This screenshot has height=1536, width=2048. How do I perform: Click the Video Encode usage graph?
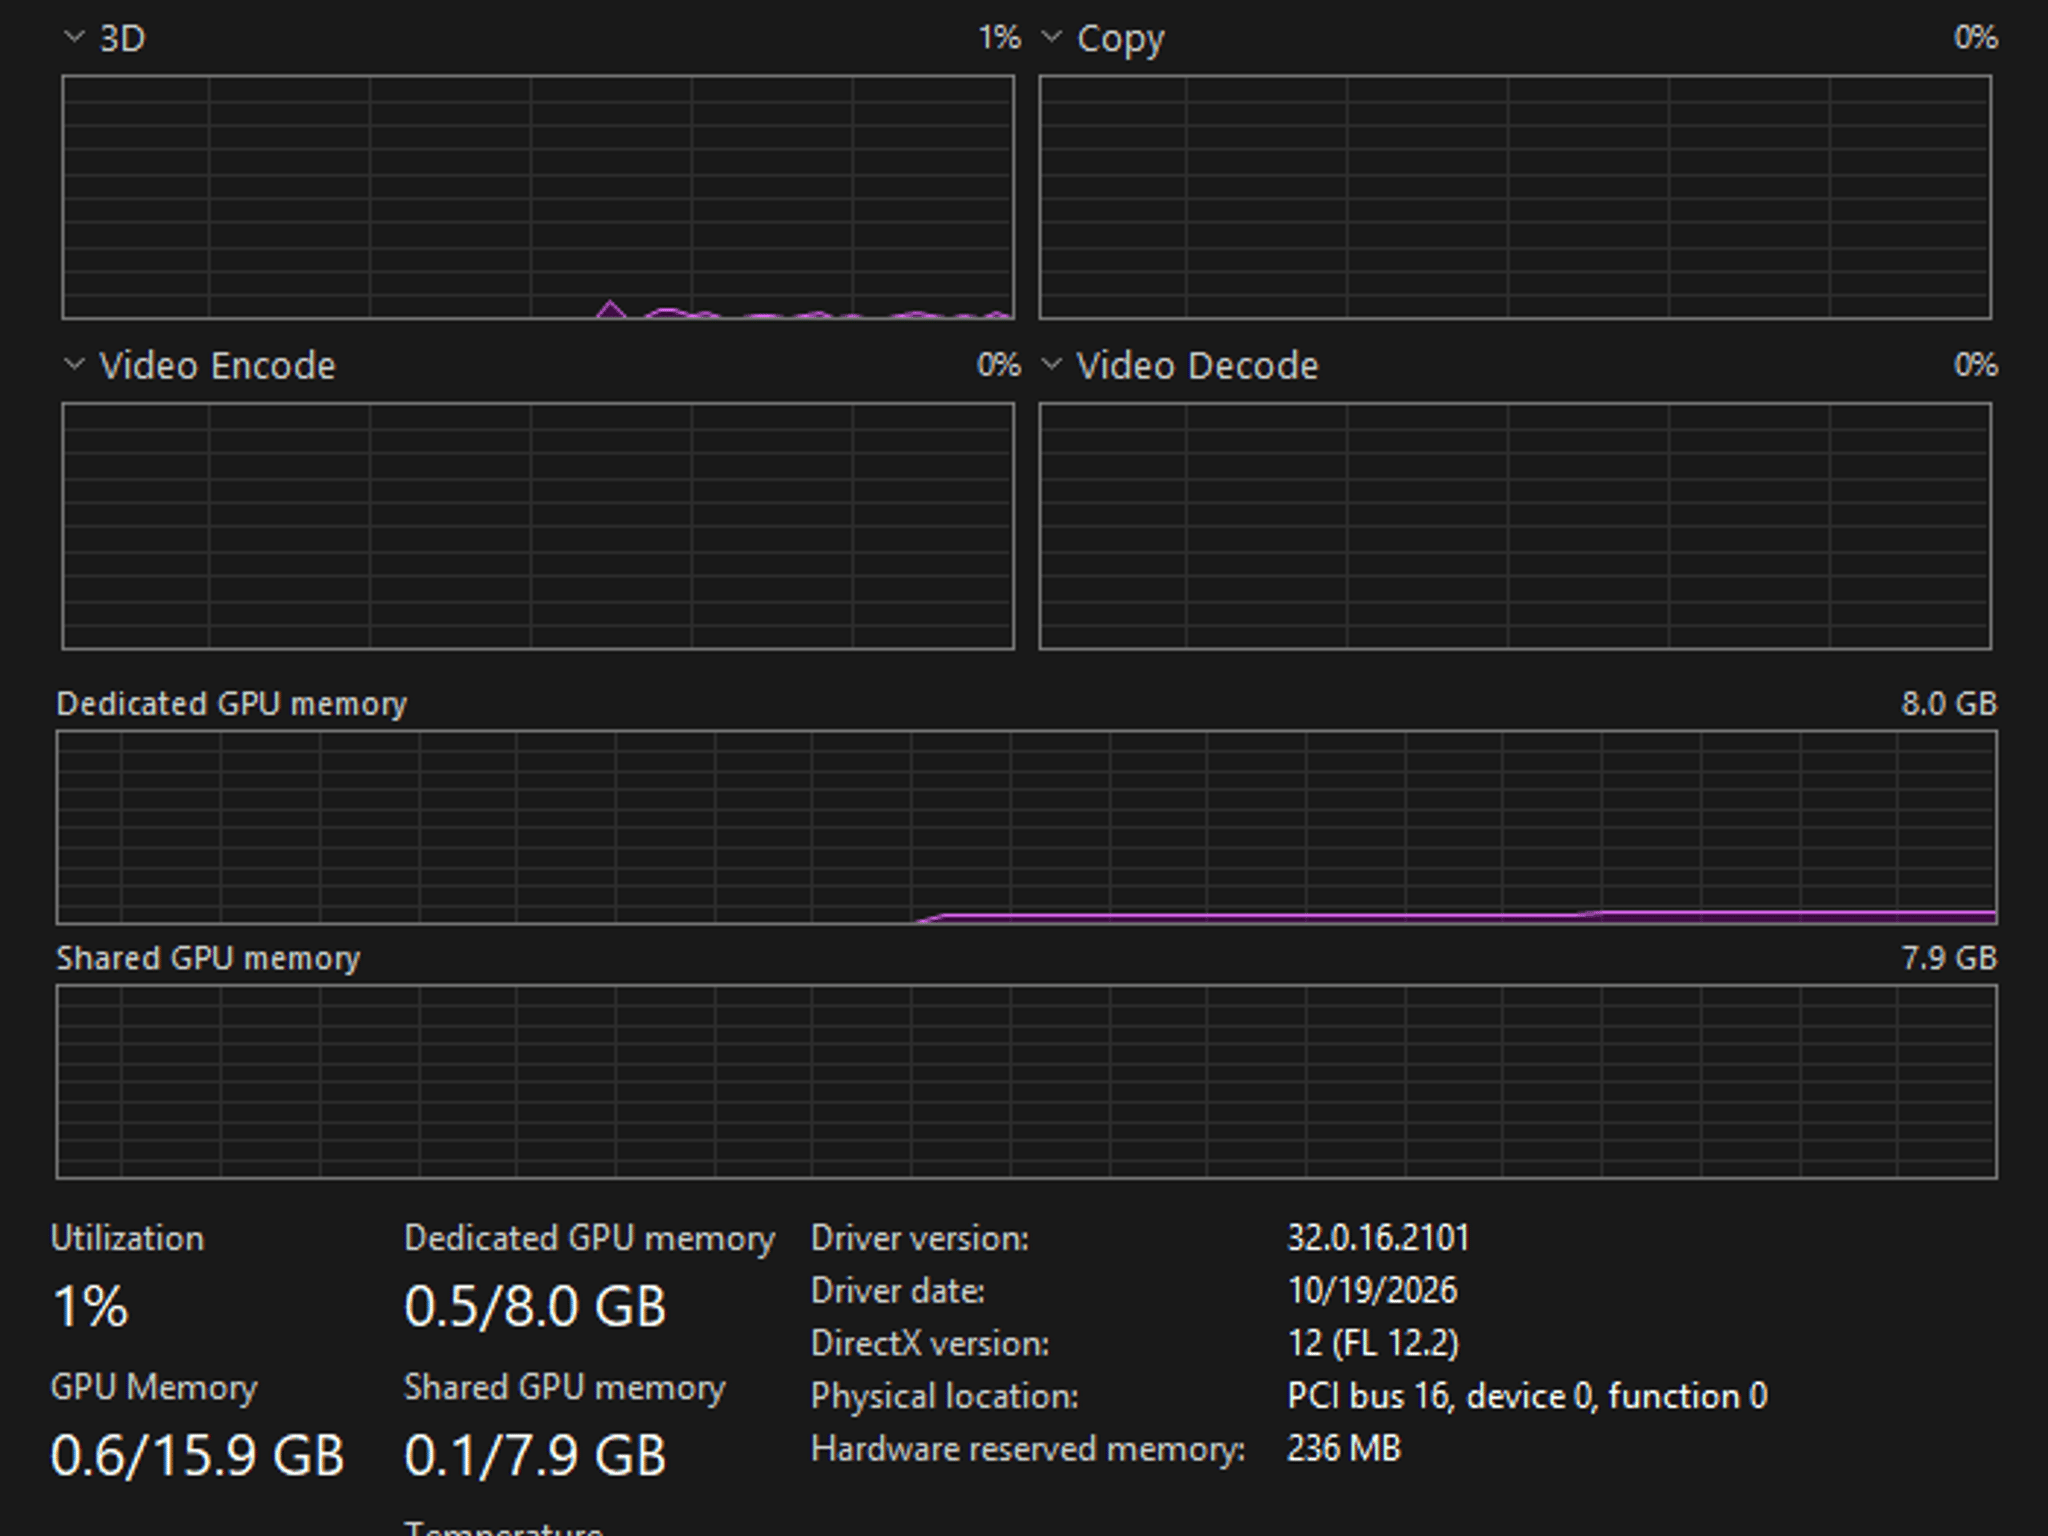click(x=538, y=526)
